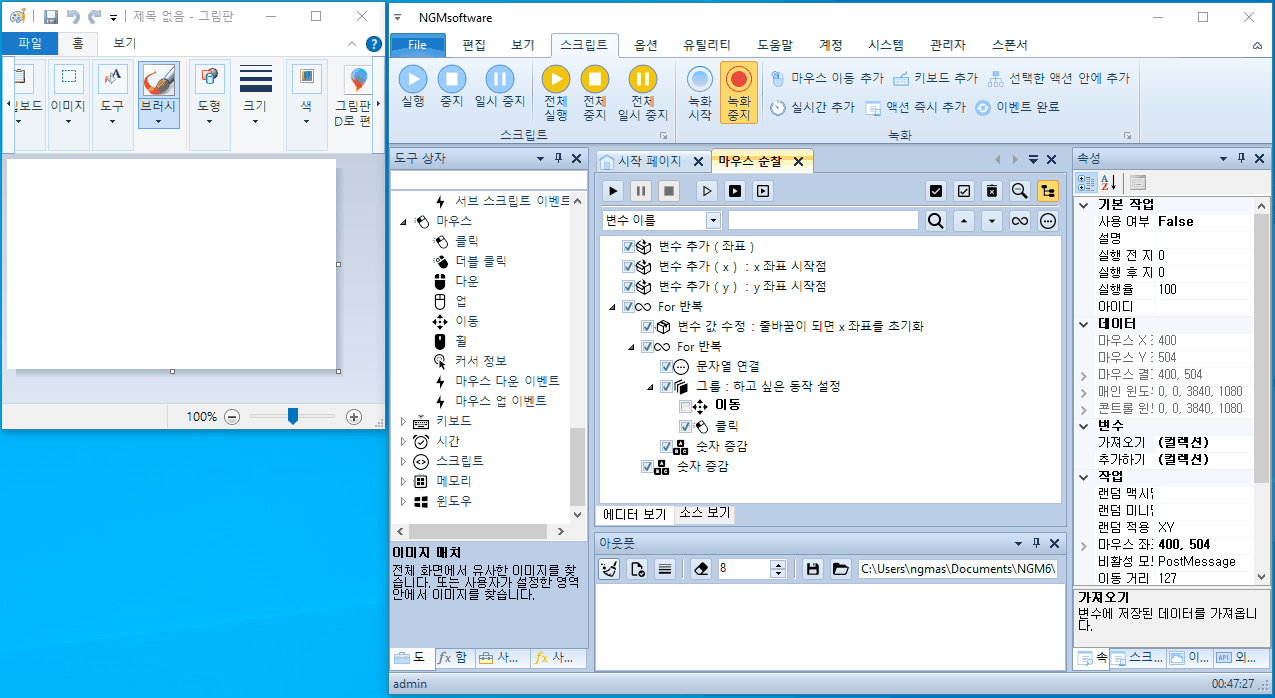Check the 이동 action checkbox in script
The image size is (1275, 698).
click(685, 406)
